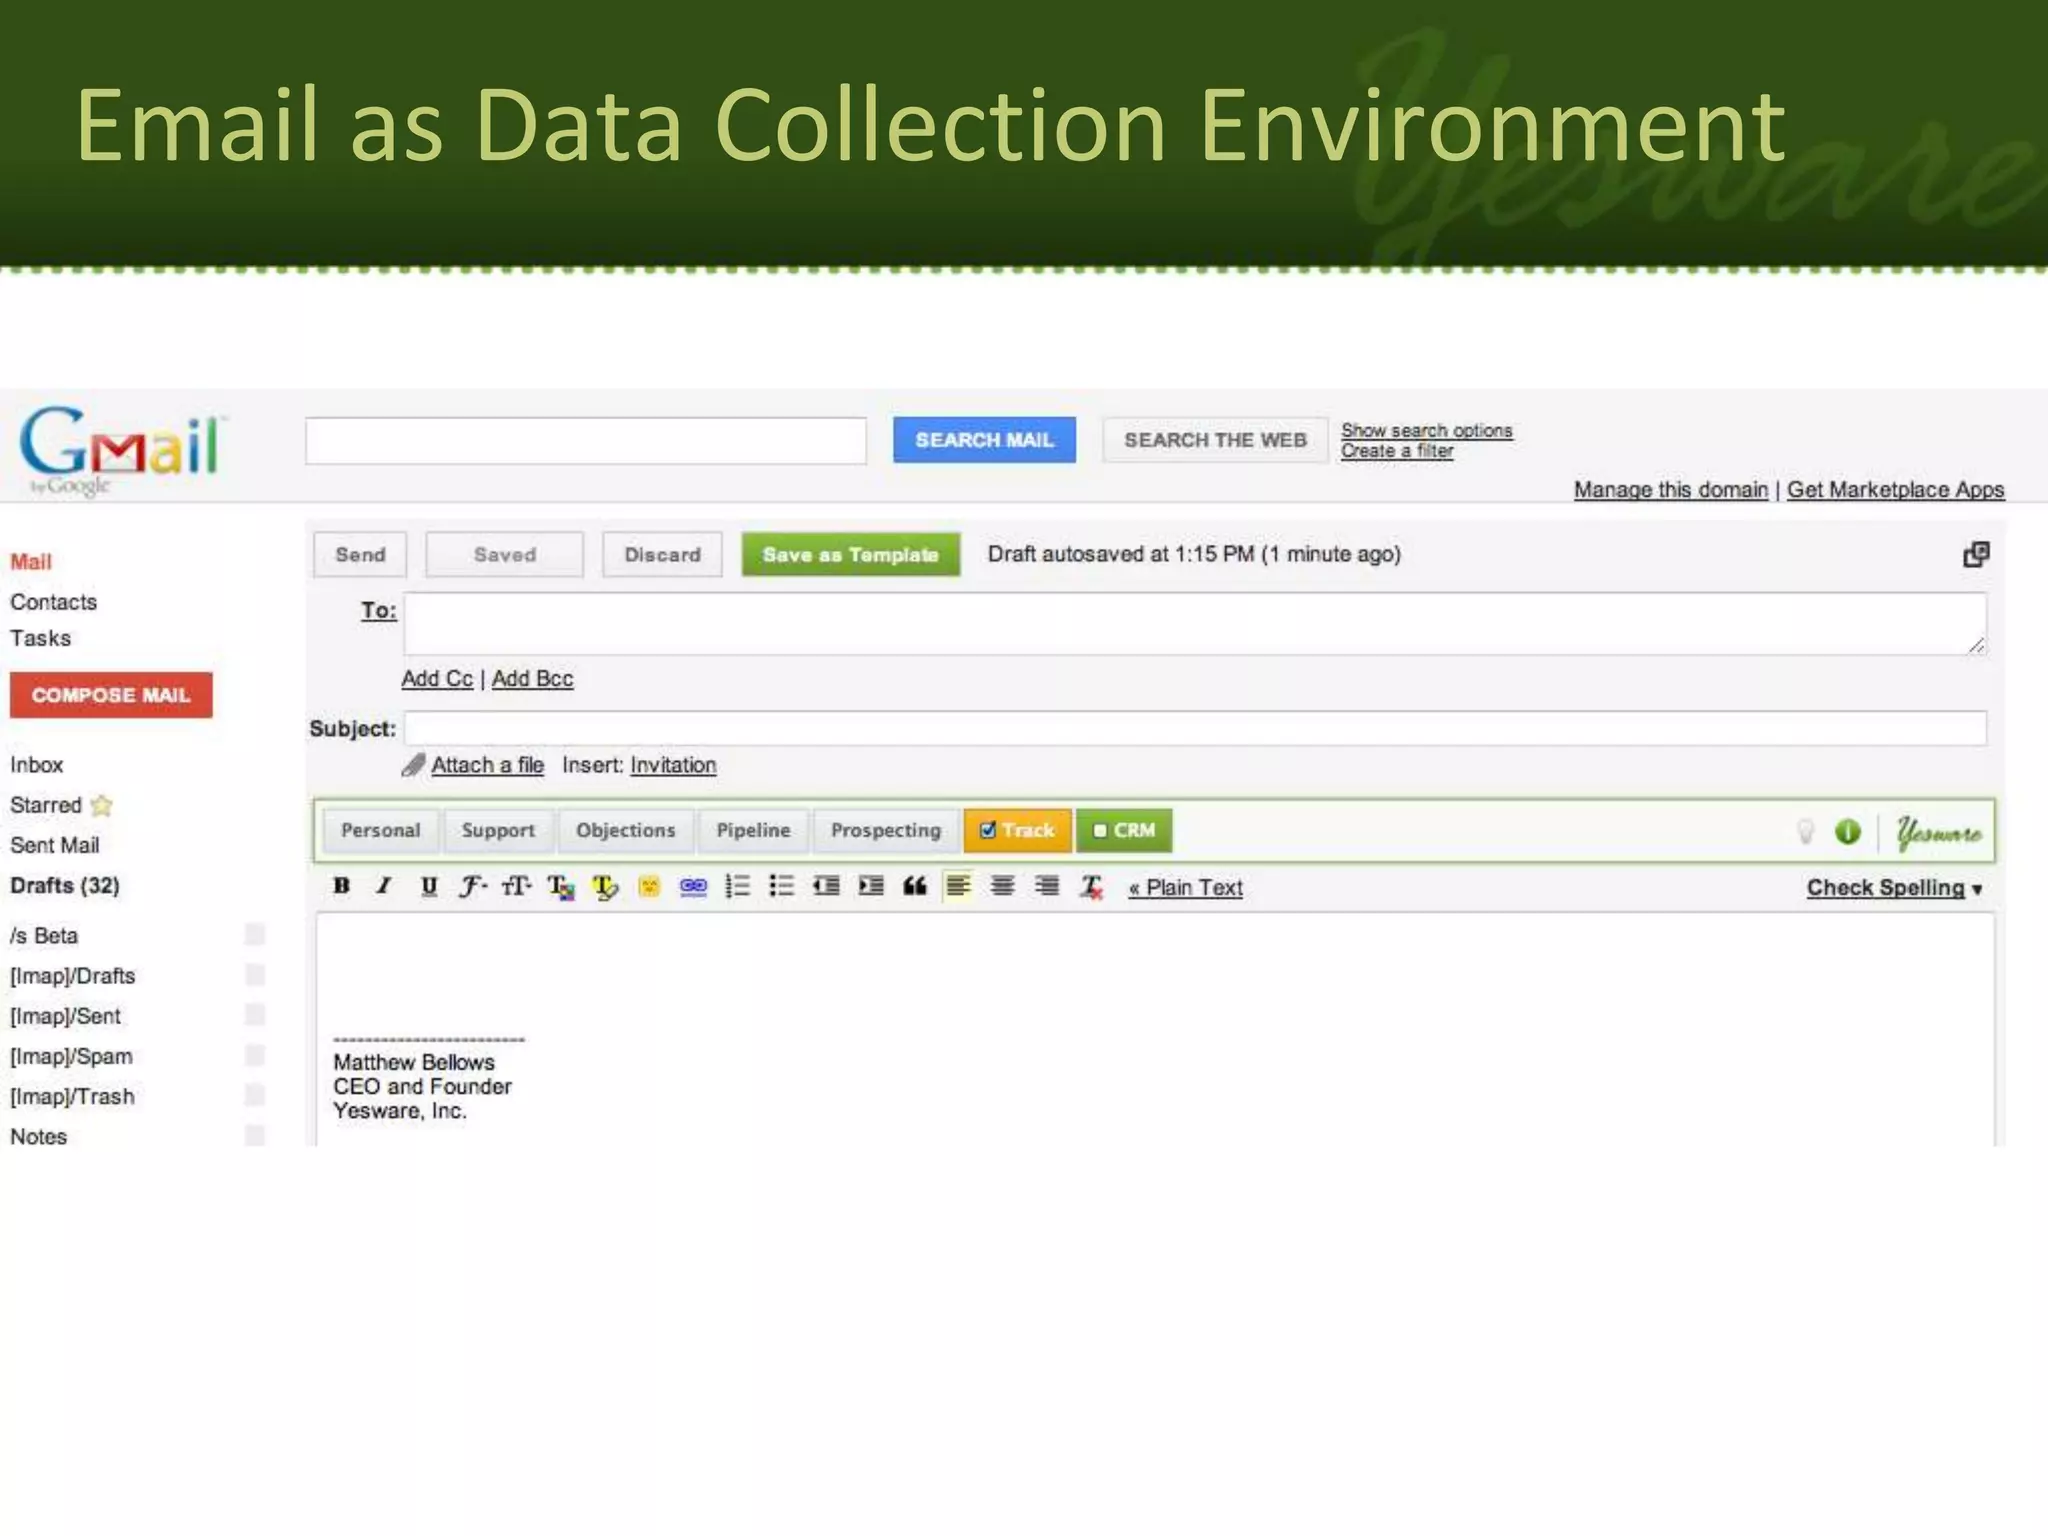2048x1536 pixels.
Task: Go to Tasks
Action: tap(41, 638)
